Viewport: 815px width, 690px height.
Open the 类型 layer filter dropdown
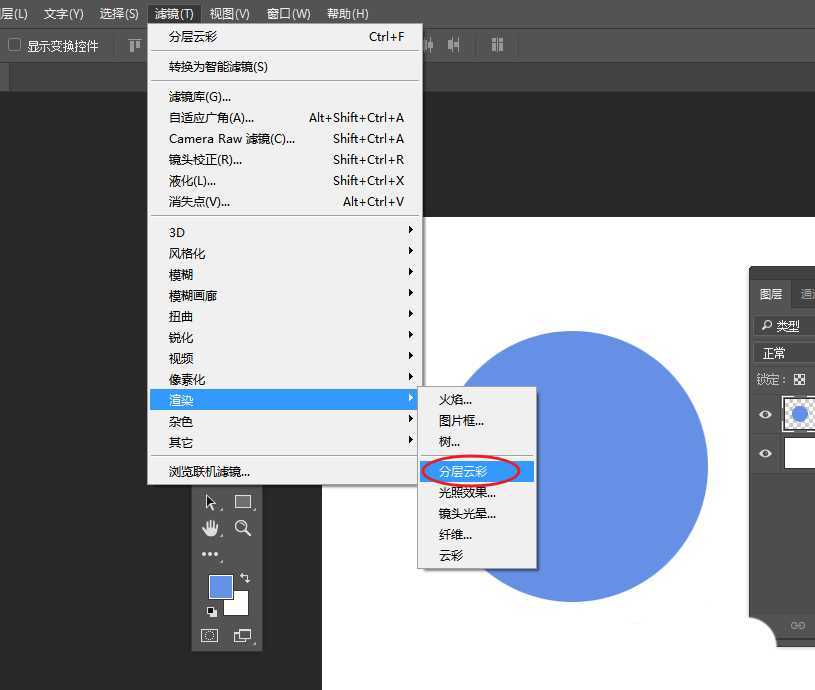[x=783, y=326]
